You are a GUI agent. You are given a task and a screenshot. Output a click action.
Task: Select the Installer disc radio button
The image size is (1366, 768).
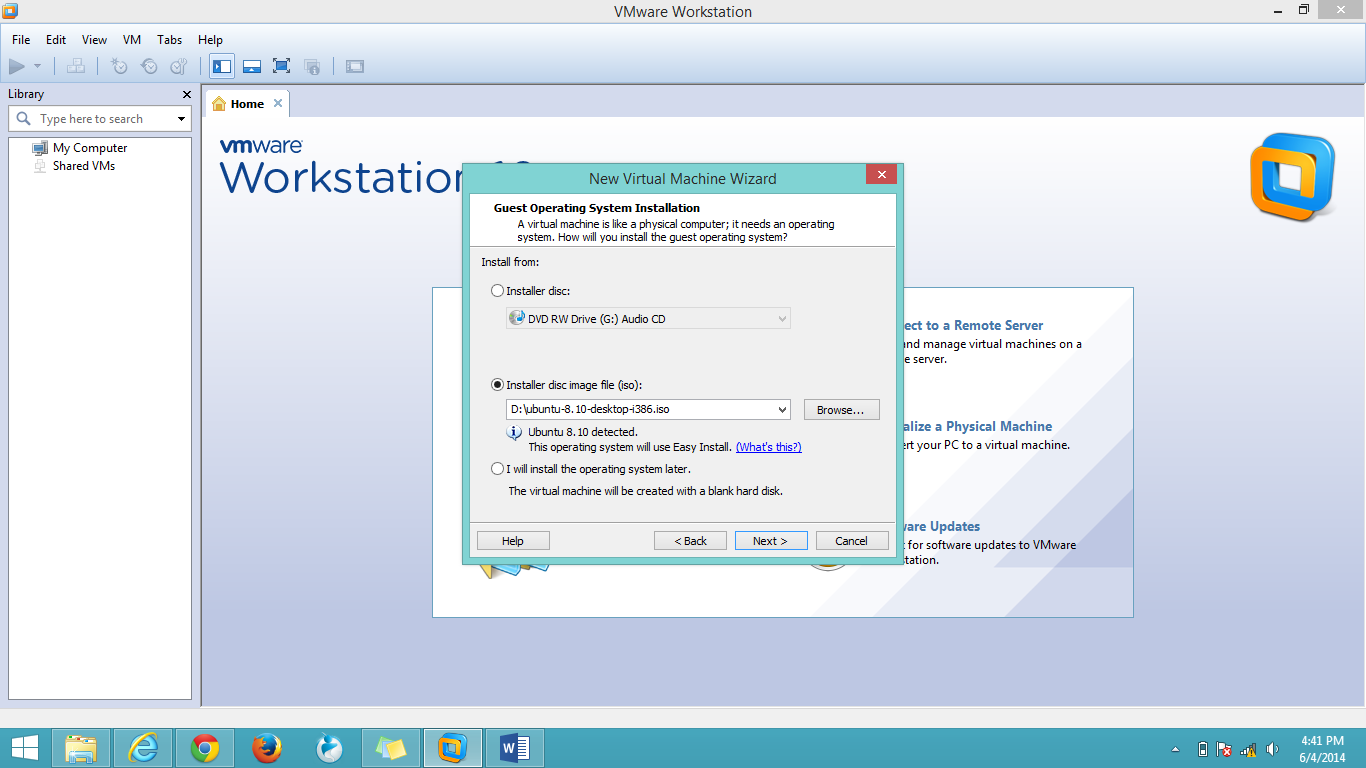click(x=497, y=290)
